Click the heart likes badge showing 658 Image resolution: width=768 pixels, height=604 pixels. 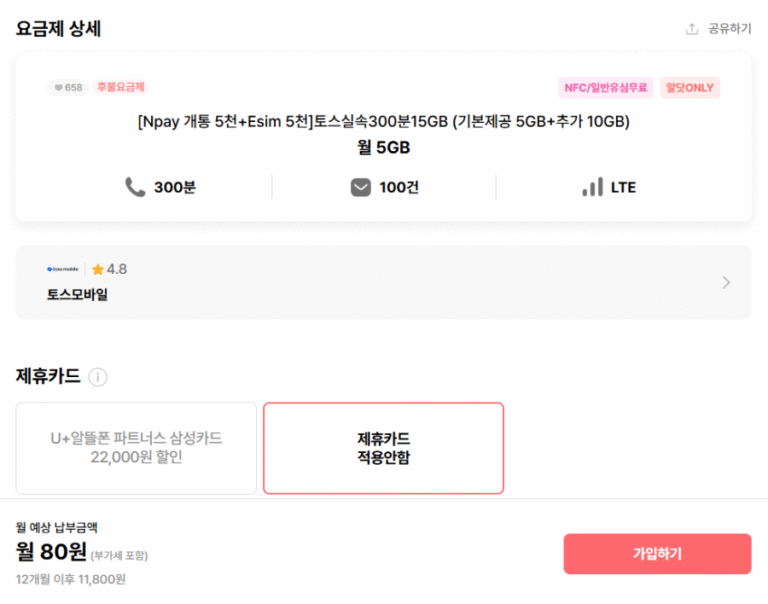coord(68,88)
